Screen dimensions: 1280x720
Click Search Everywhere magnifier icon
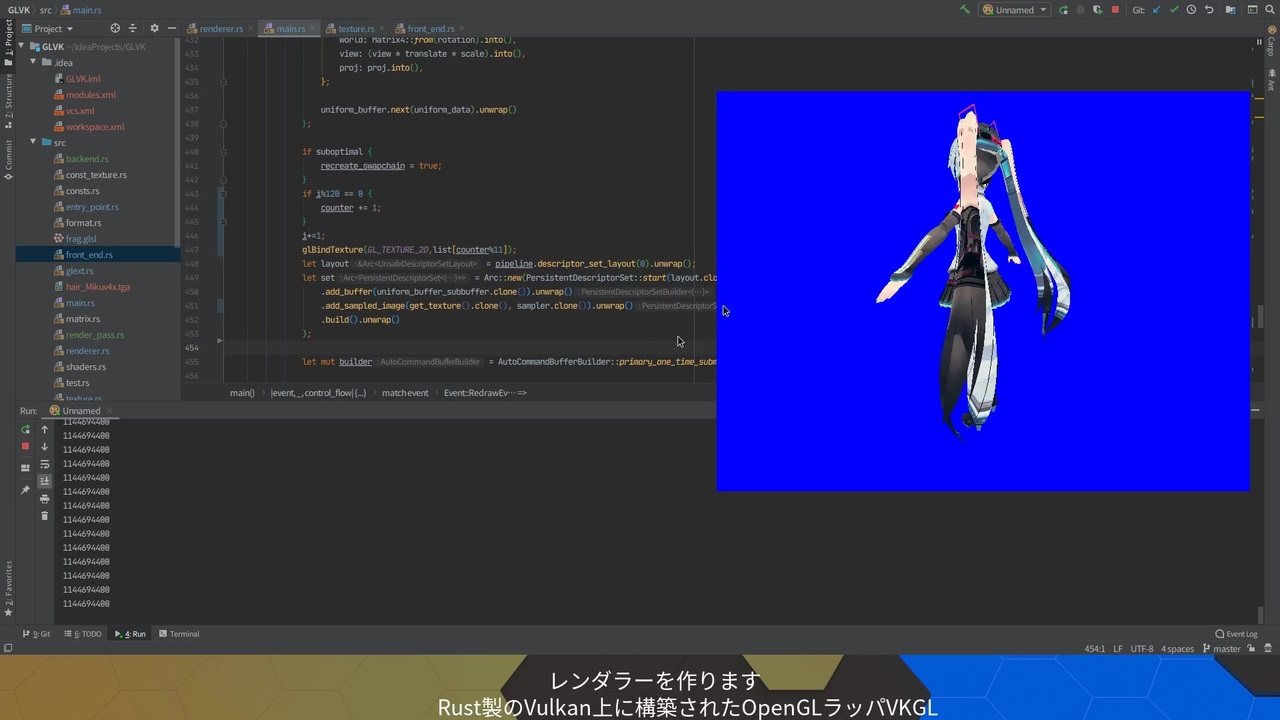[x=1269, y=10]
